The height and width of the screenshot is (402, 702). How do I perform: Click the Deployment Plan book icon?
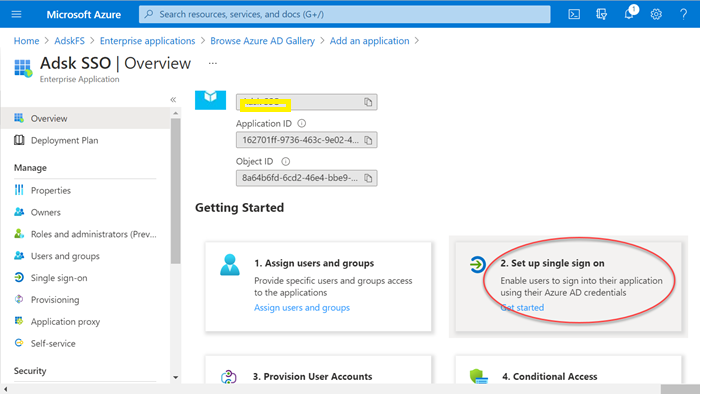[19, 140]
